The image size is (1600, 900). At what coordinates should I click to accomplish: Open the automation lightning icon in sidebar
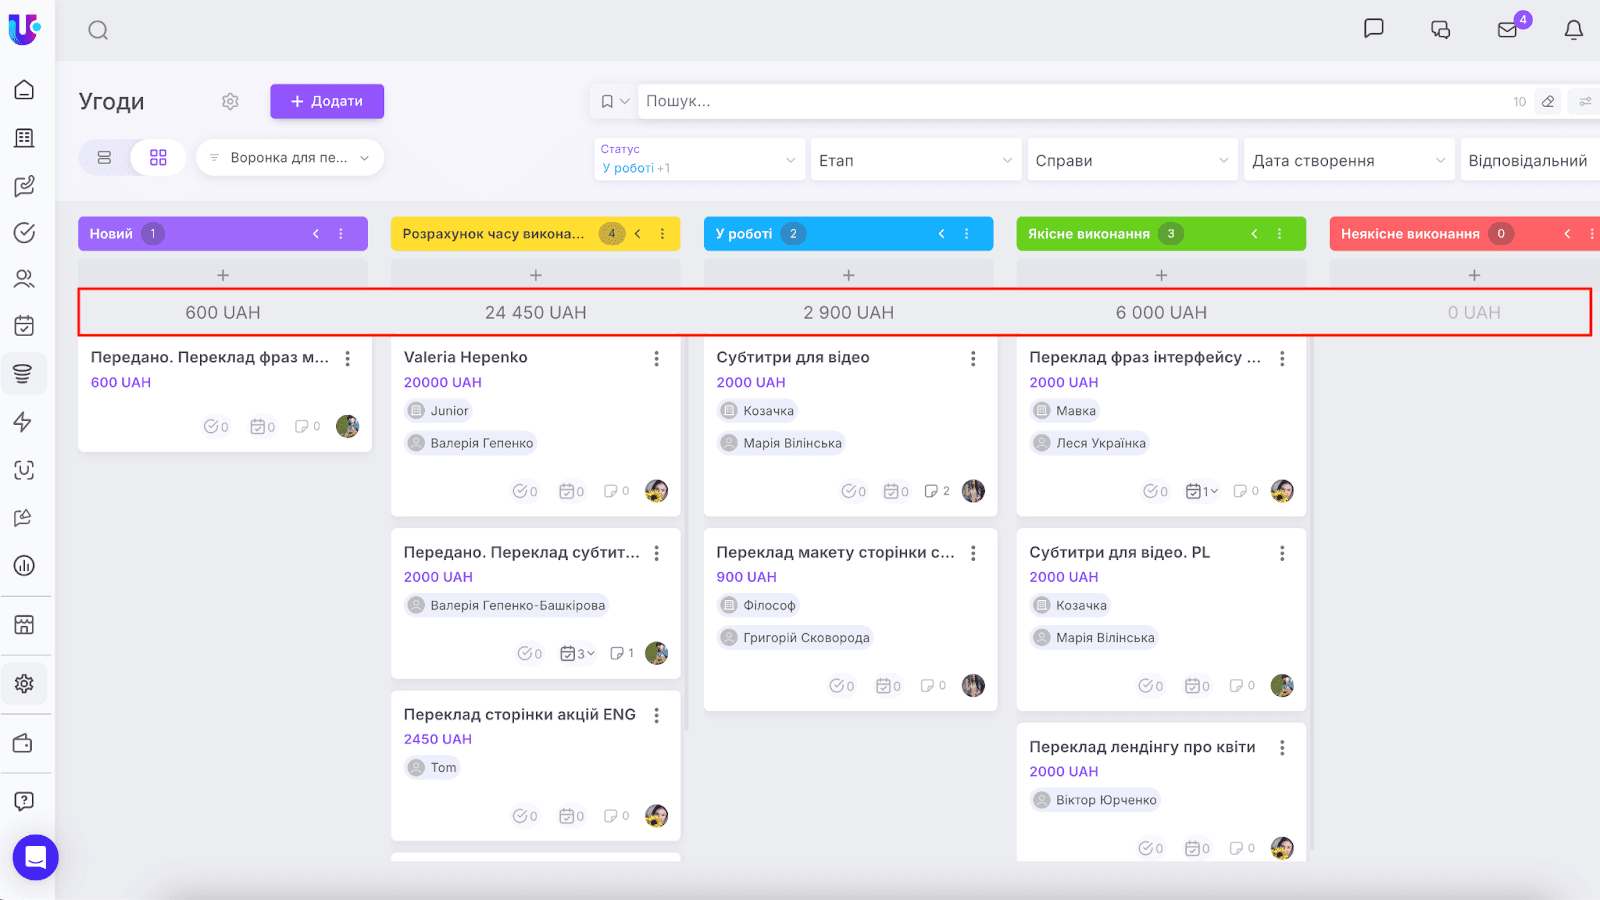click(x=24, y=422)
